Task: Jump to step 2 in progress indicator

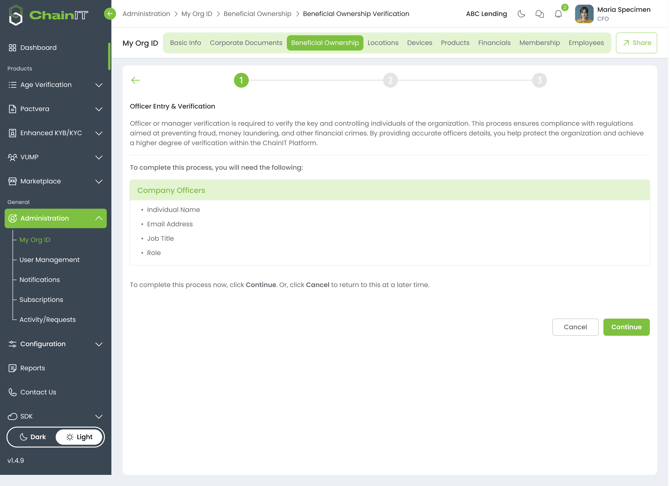Action: click(390, 80)
